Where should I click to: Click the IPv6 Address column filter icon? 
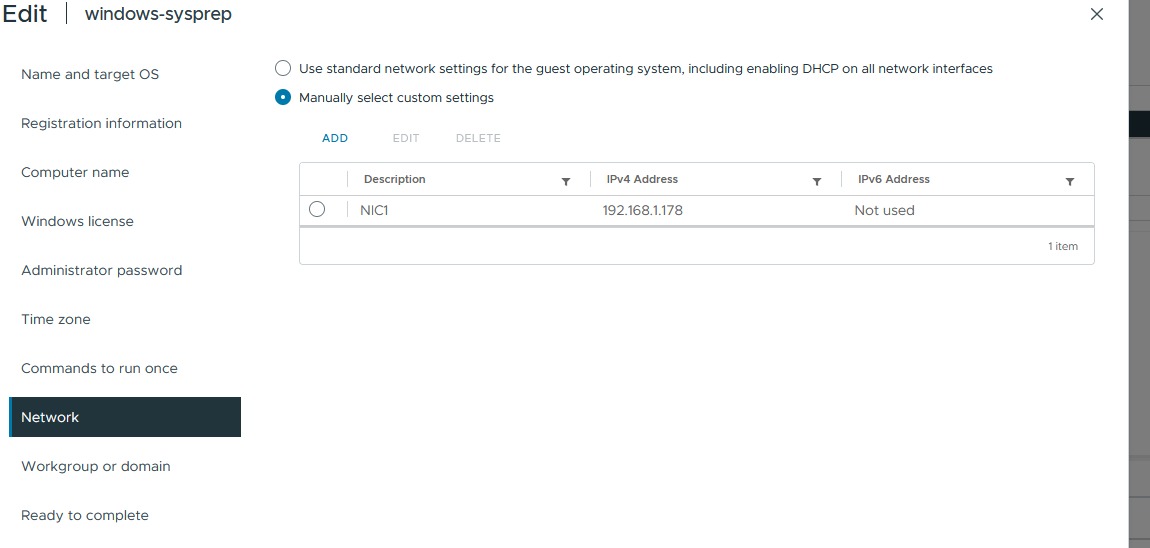pos(1069,182)
